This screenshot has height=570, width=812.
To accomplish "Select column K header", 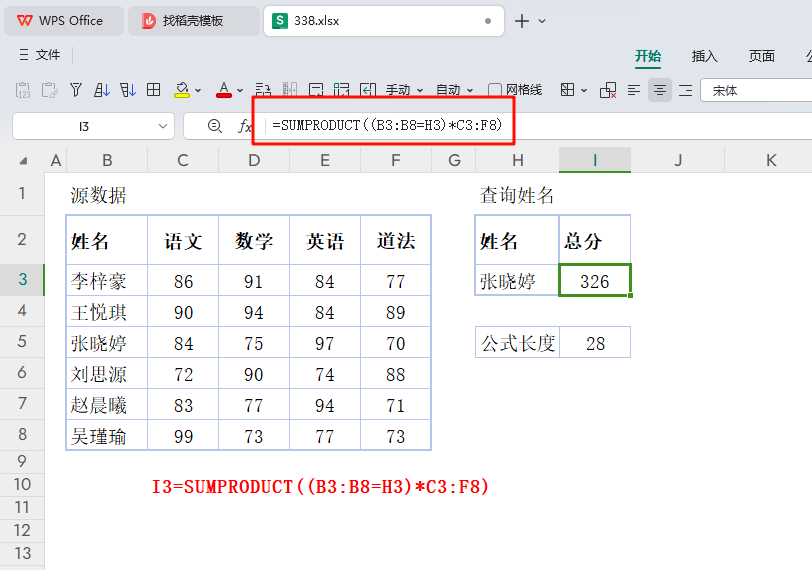I will pos(771,160).
